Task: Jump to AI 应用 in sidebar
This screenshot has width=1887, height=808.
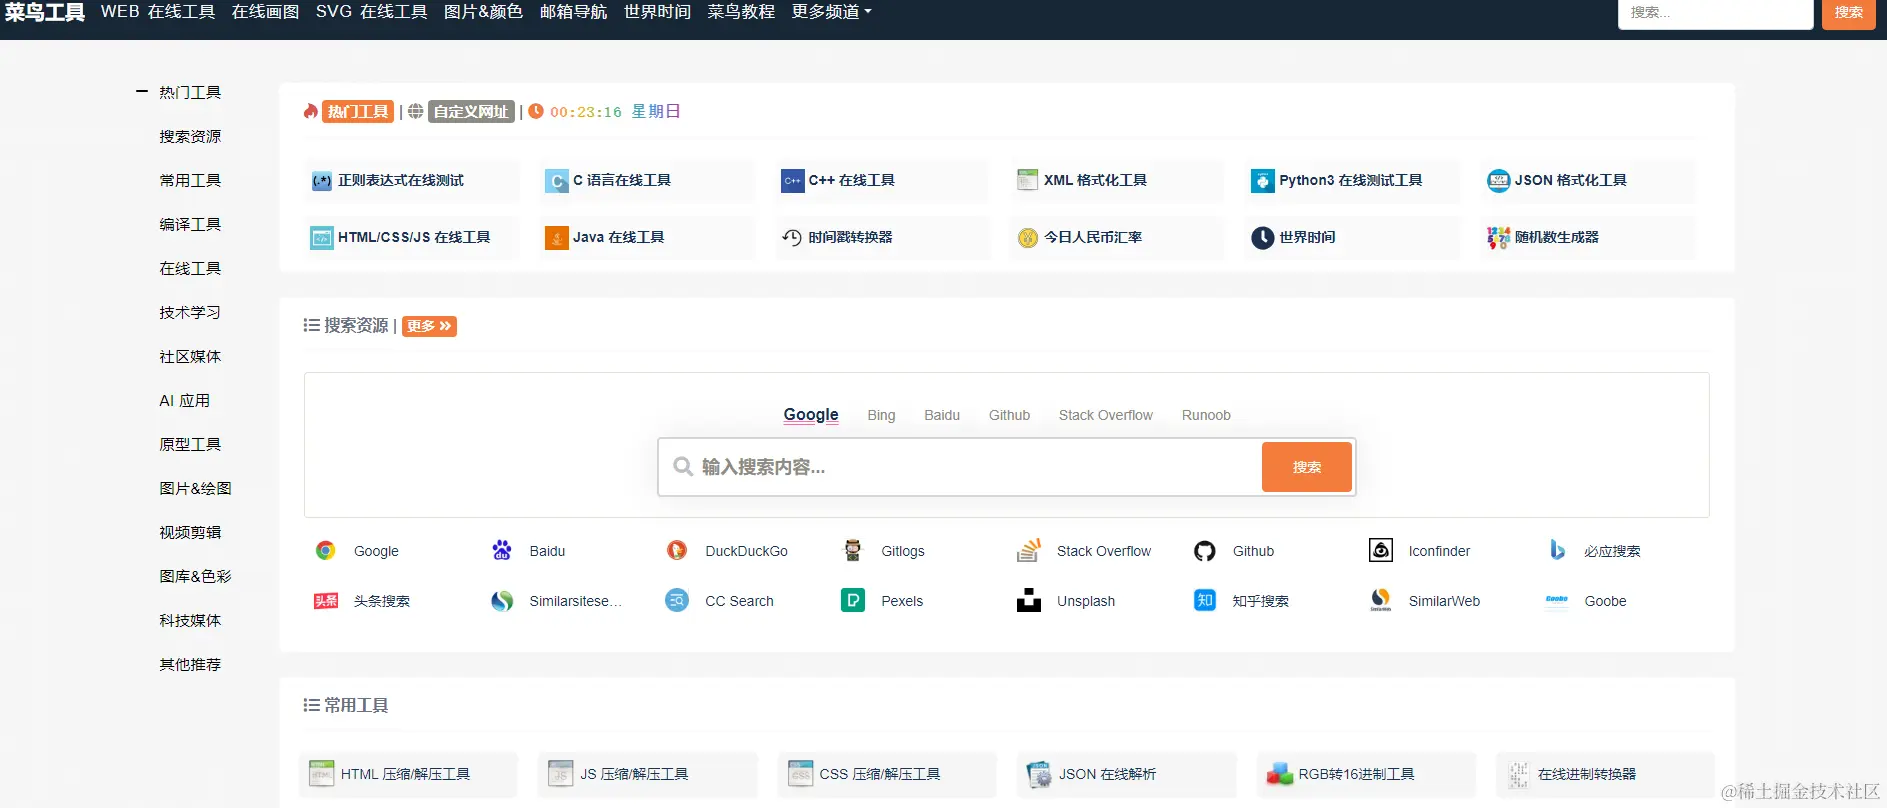Action: pyautogui.click(x=185, y=400)
